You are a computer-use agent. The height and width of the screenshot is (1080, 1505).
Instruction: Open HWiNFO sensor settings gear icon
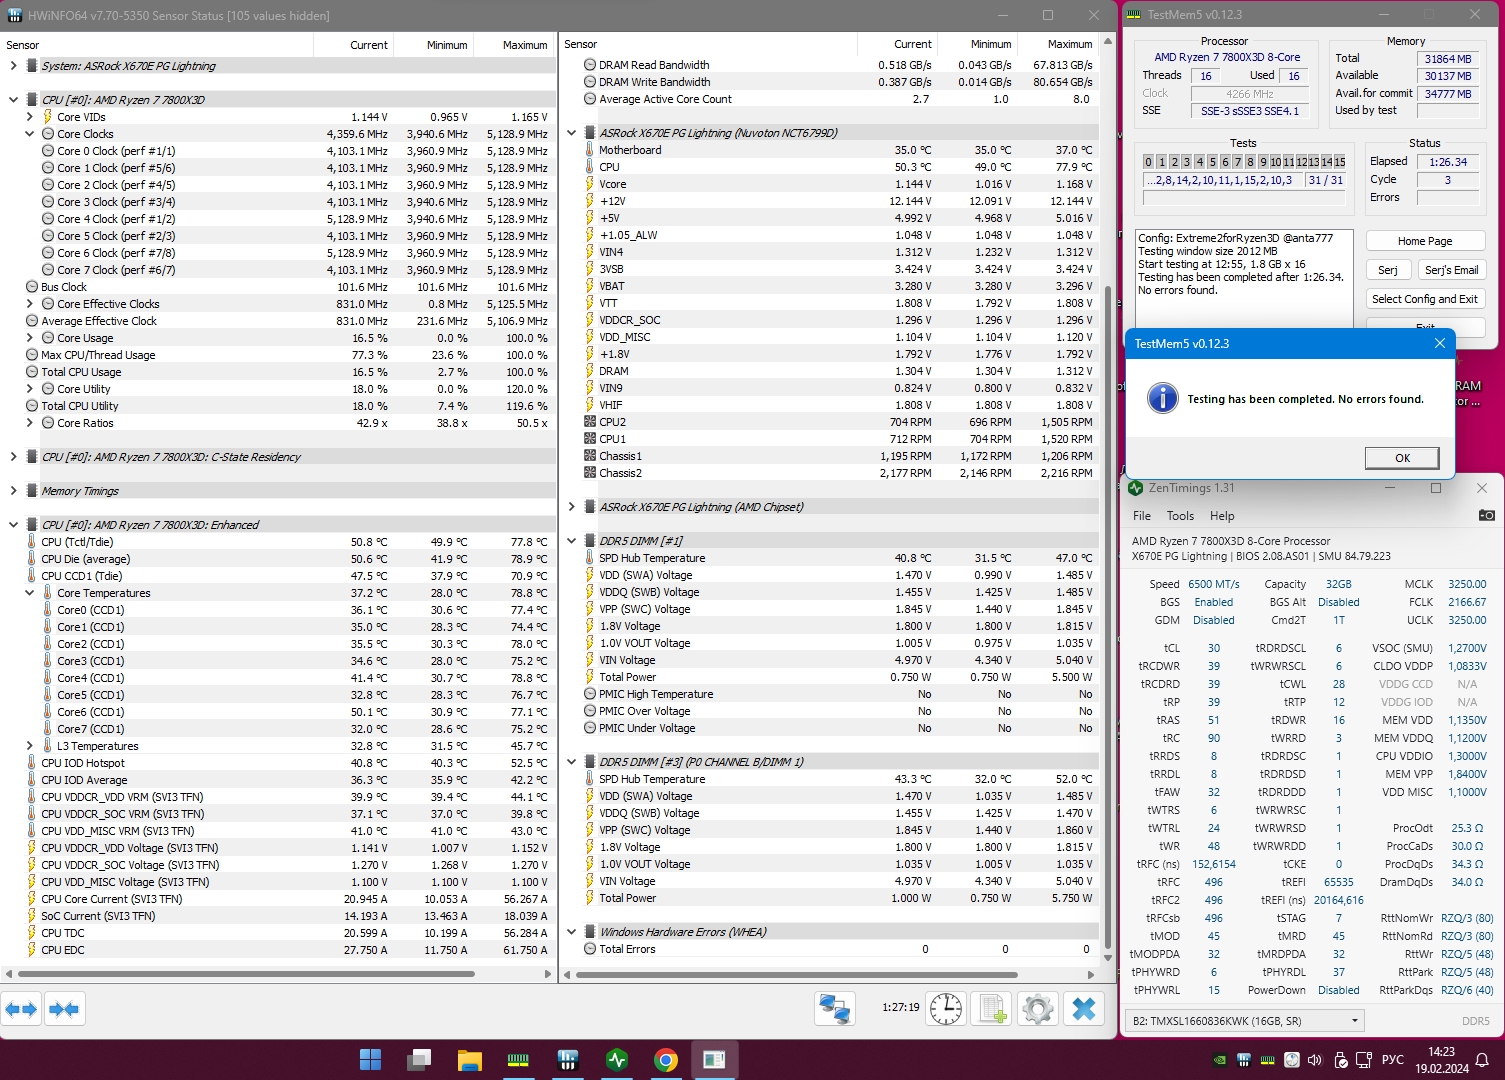(x=1038, y=1009)
